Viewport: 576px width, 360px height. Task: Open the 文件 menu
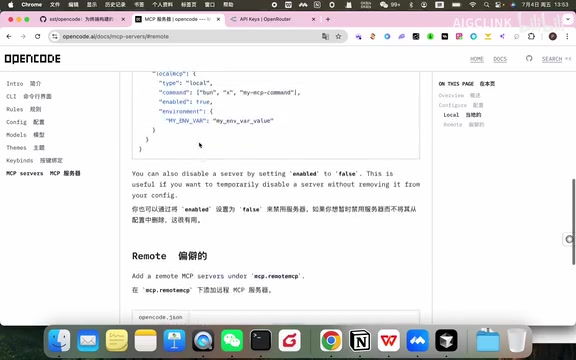point(55,5)
